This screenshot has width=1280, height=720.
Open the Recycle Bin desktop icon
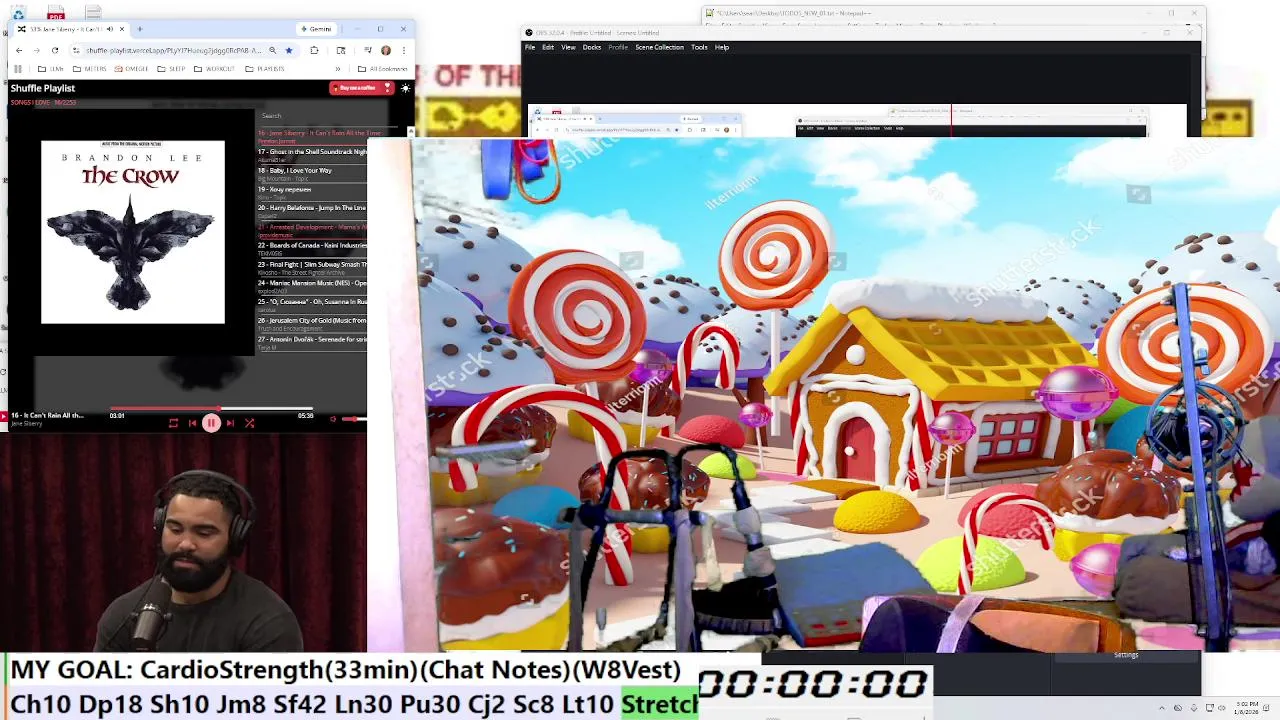click(x=18, y=14)
